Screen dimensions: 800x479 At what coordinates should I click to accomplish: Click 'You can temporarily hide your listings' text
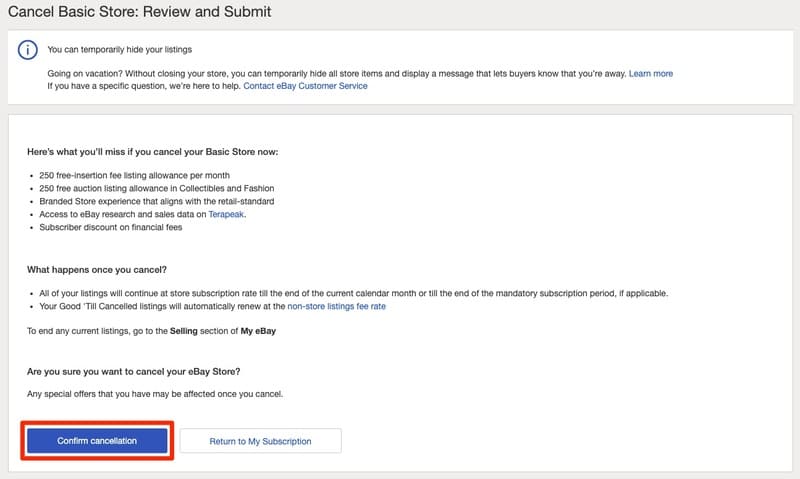(x=119, y=49)
